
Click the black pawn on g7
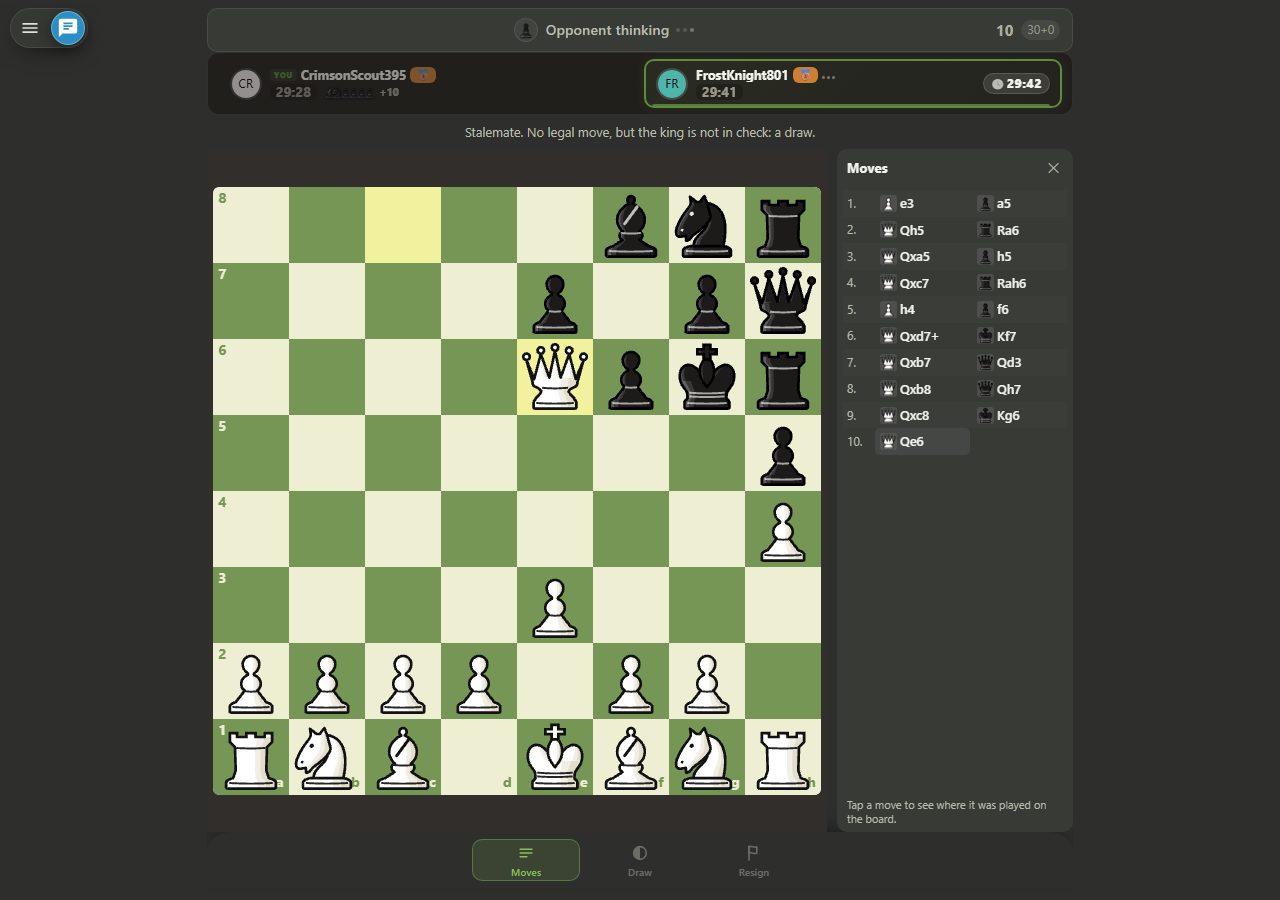tap(707, 301)
